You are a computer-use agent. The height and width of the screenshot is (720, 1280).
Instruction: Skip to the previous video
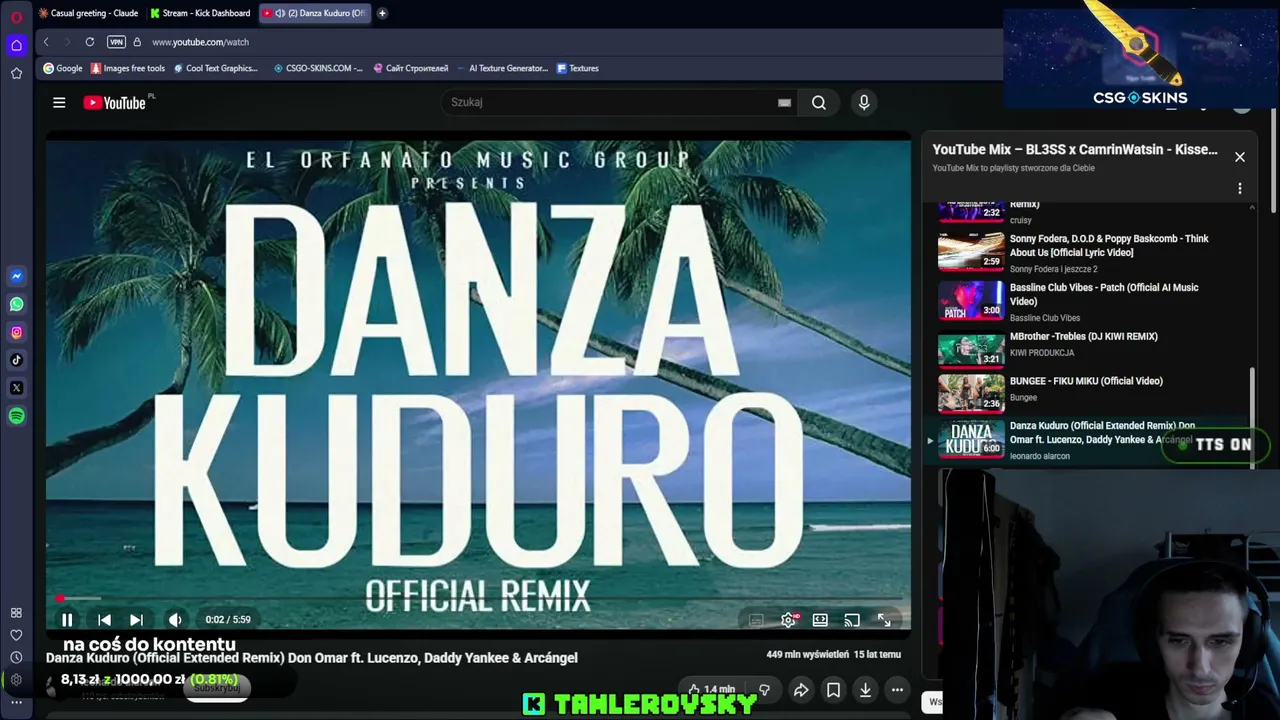tap(104, 620)
